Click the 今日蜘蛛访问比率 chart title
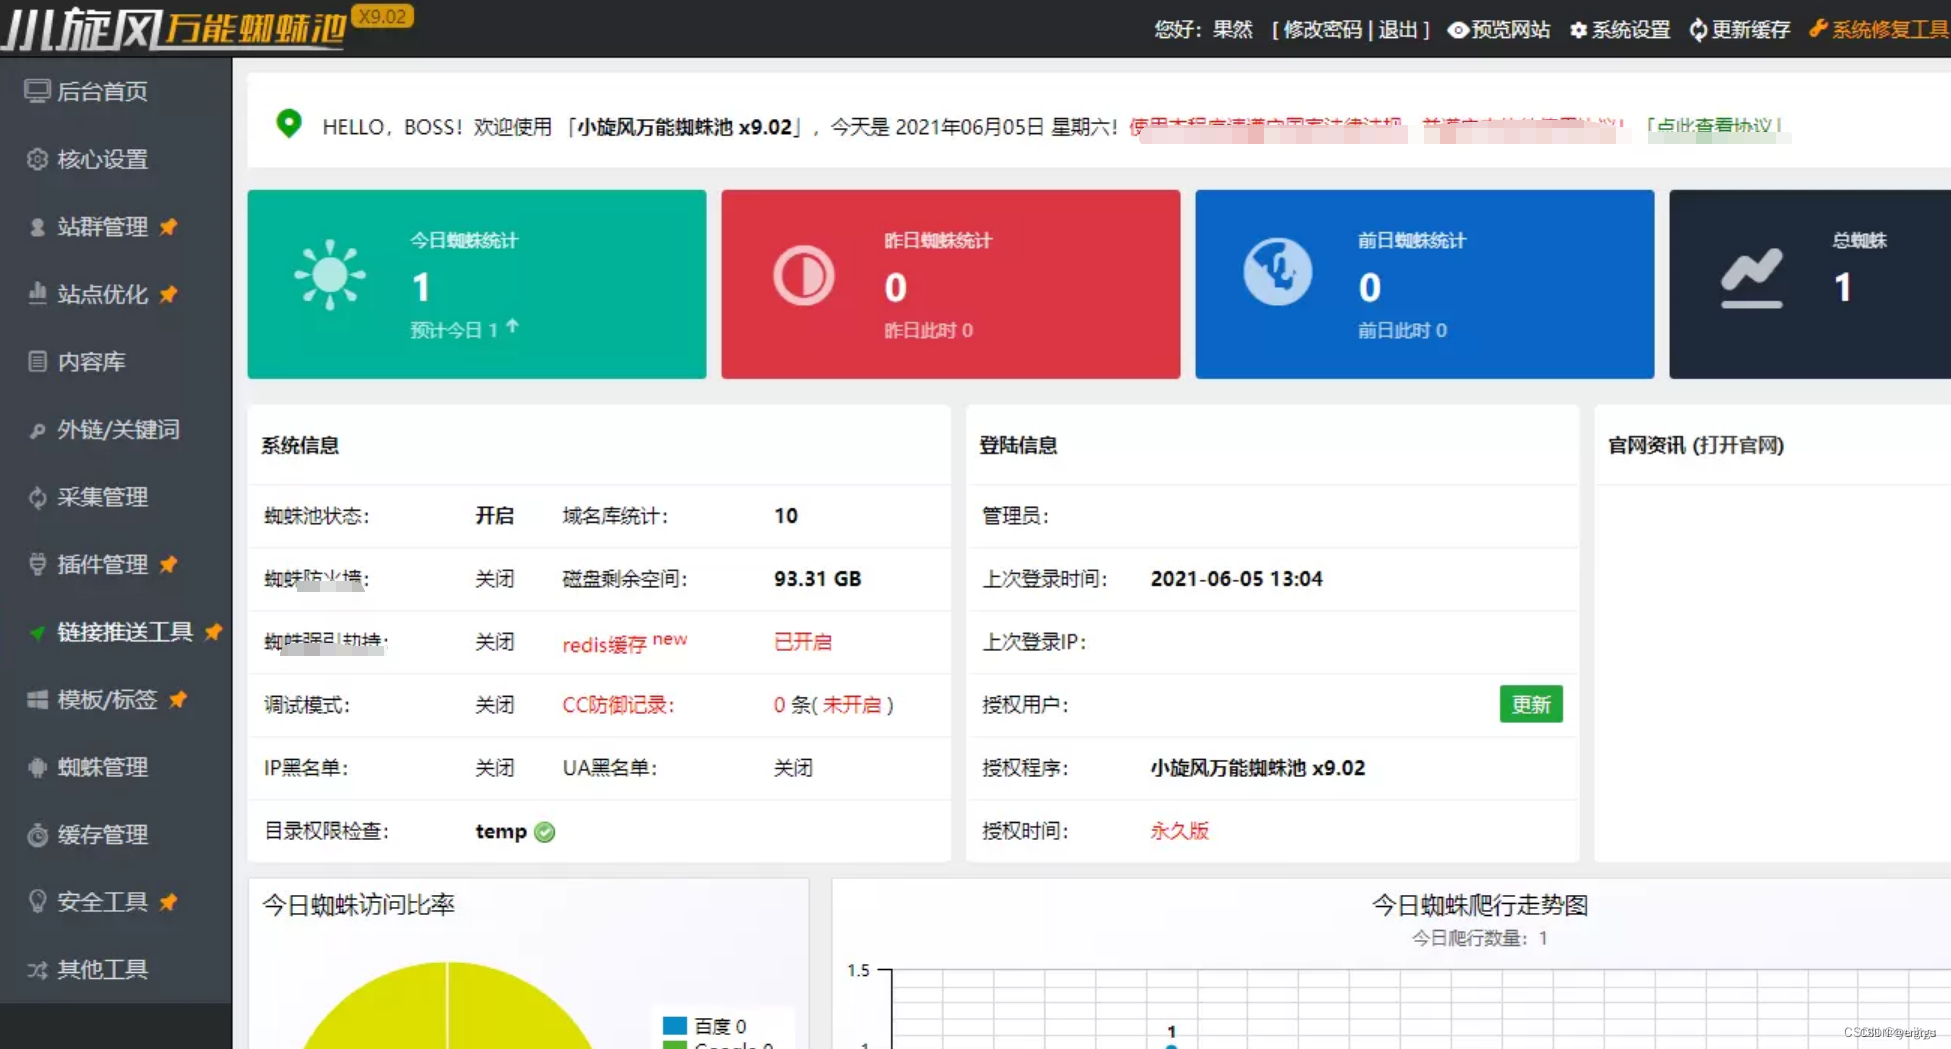The width and height of the screenshot is (1951, 1049). click(358, 905)
